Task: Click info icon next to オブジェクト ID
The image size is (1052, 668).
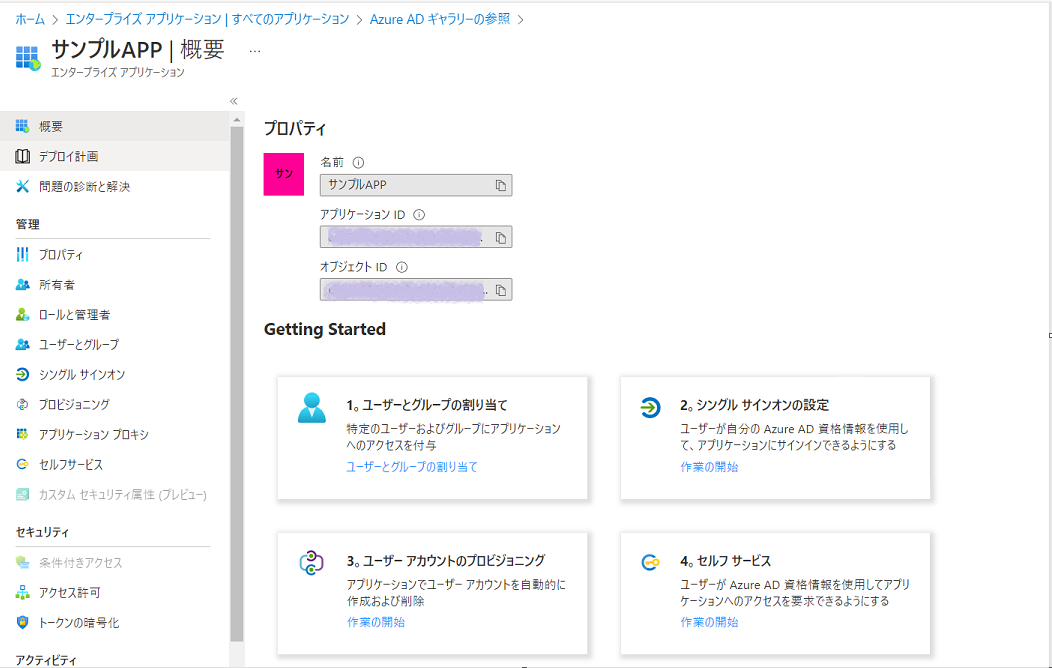Action: [x=402, y=267]
